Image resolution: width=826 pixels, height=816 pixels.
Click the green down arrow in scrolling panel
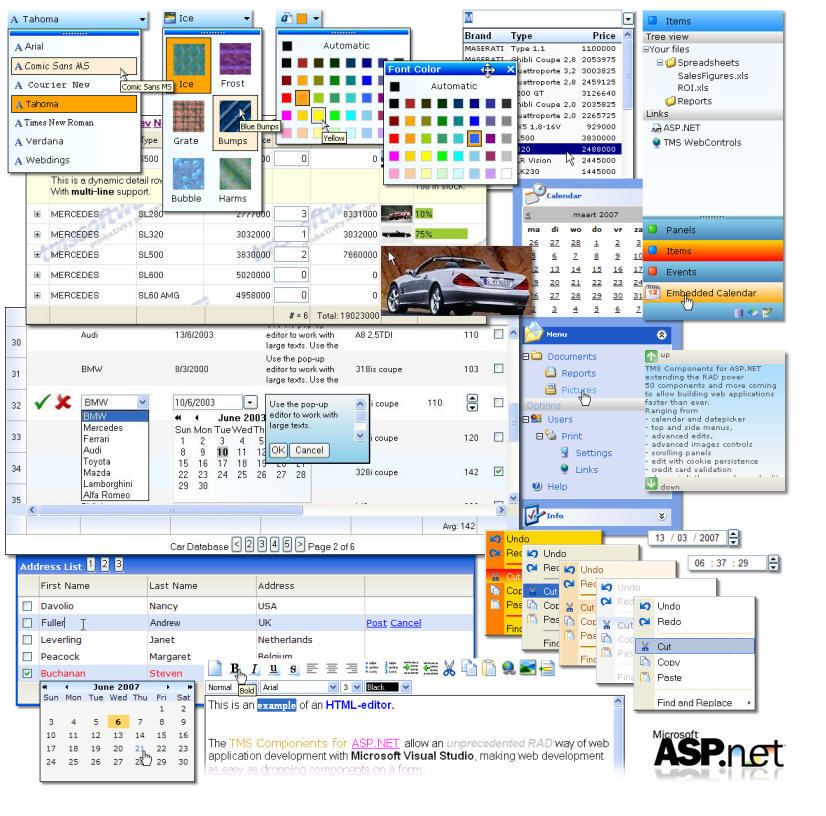(652, 483)
